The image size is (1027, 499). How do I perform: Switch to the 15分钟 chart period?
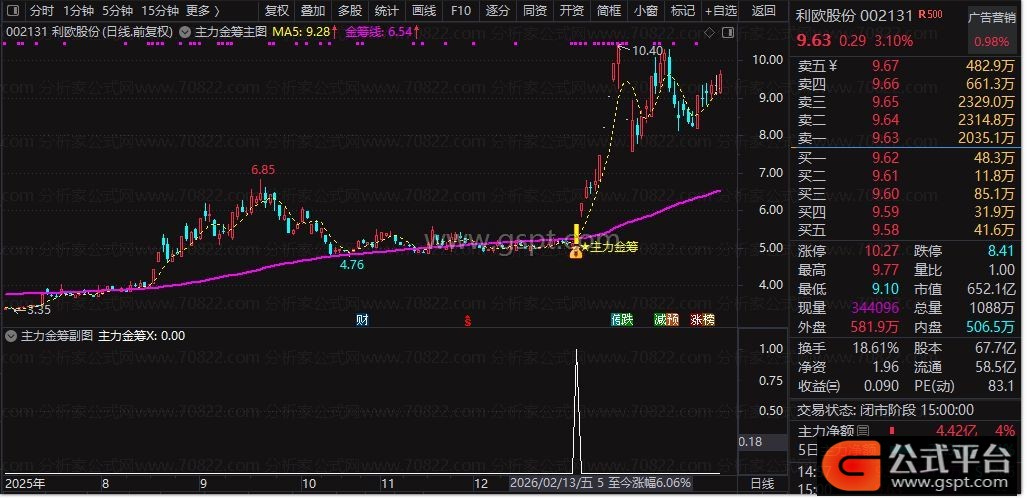(x=160, y=11)
